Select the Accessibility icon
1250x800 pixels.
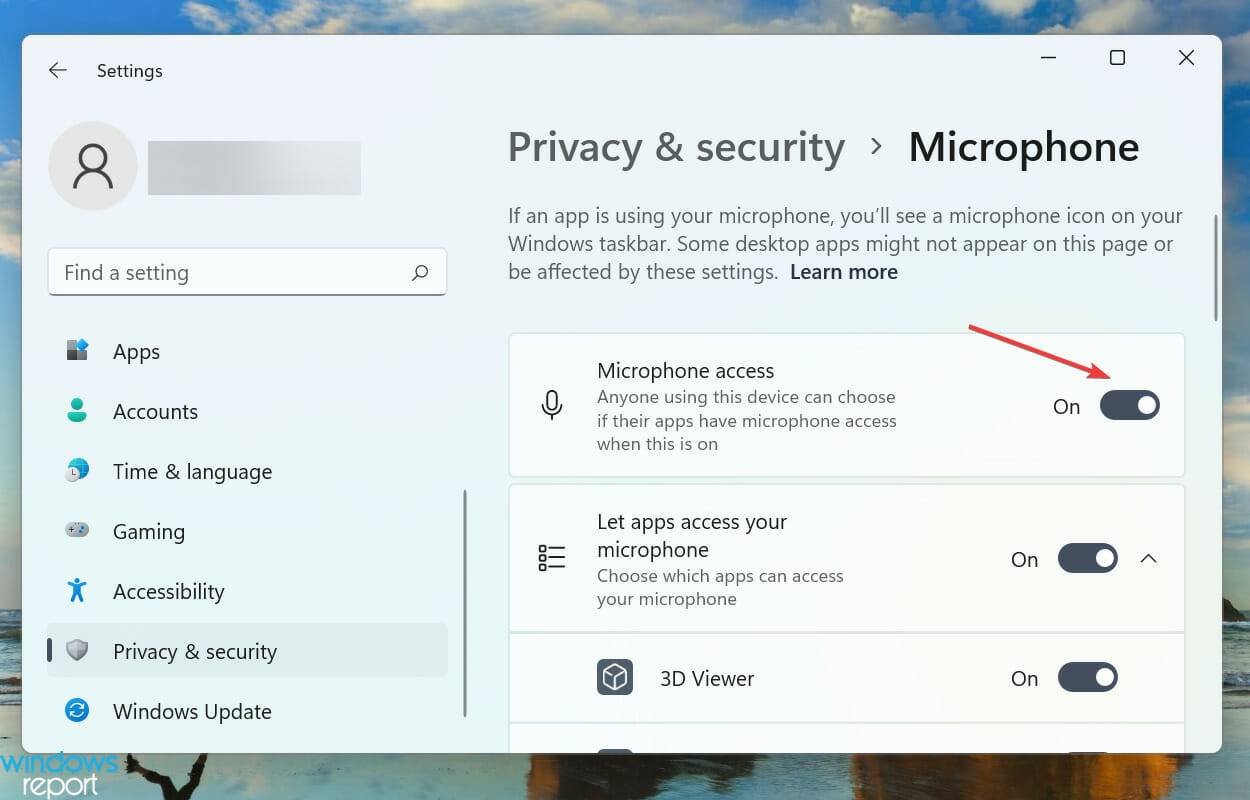pos(76,591)
